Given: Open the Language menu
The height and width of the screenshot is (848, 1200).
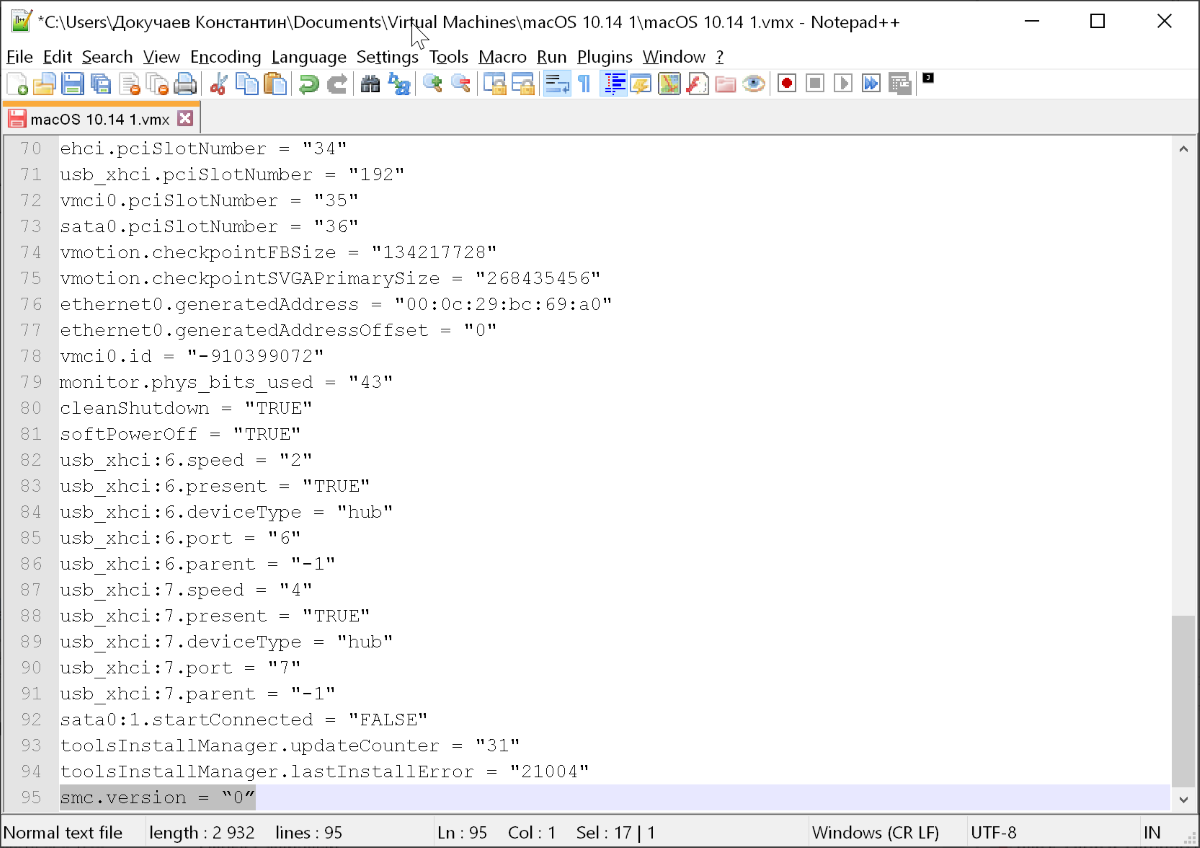Looking at the screenshot, I should pos(309,57).
